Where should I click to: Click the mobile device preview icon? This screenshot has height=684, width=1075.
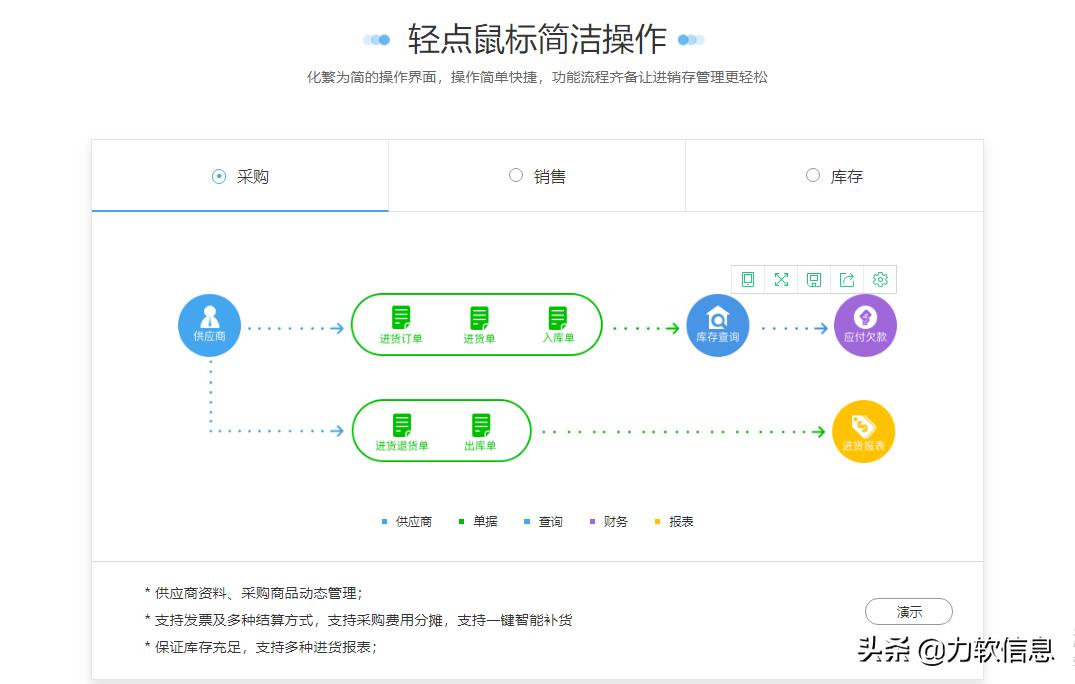pyautogui.click(x=748, y=280)
